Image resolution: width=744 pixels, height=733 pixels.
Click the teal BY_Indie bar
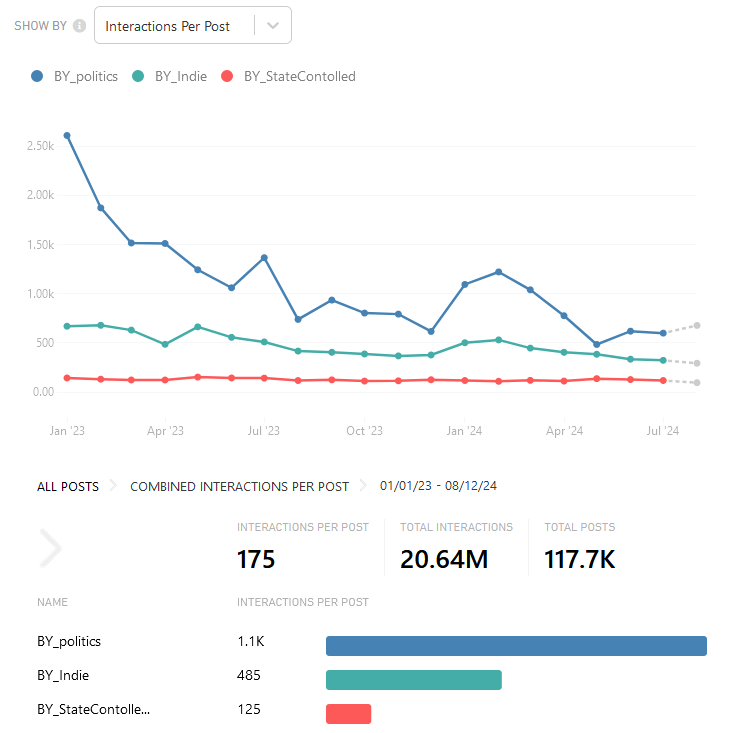(x=413, y=680)
